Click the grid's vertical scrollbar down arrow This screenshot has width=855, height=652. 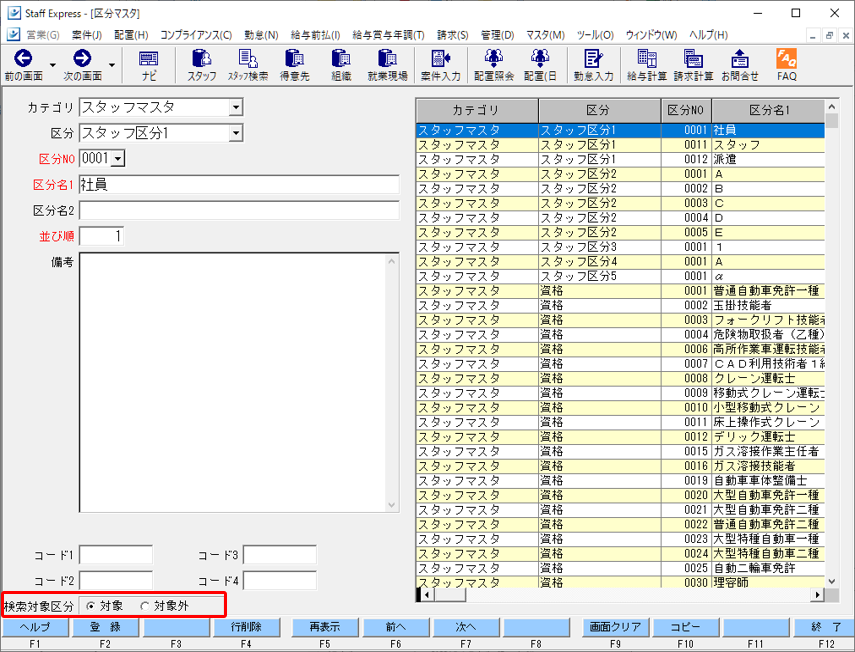832,582
